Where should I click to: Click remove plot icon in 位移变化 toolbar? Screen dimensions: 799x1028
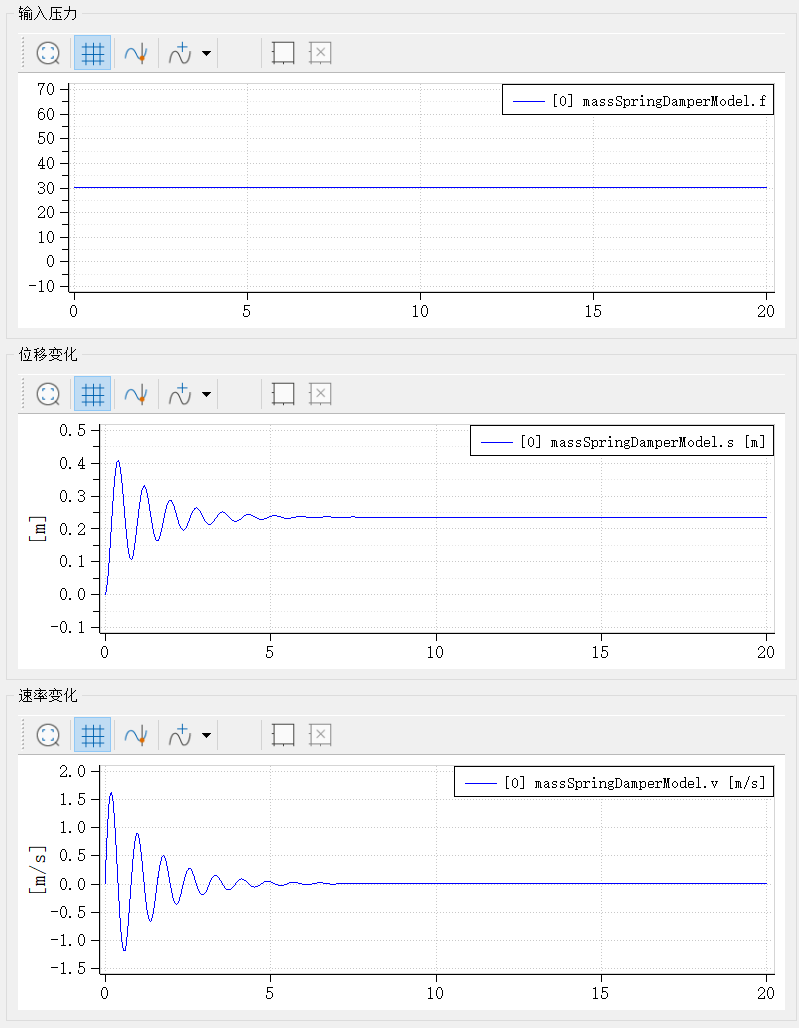[320, 394]
